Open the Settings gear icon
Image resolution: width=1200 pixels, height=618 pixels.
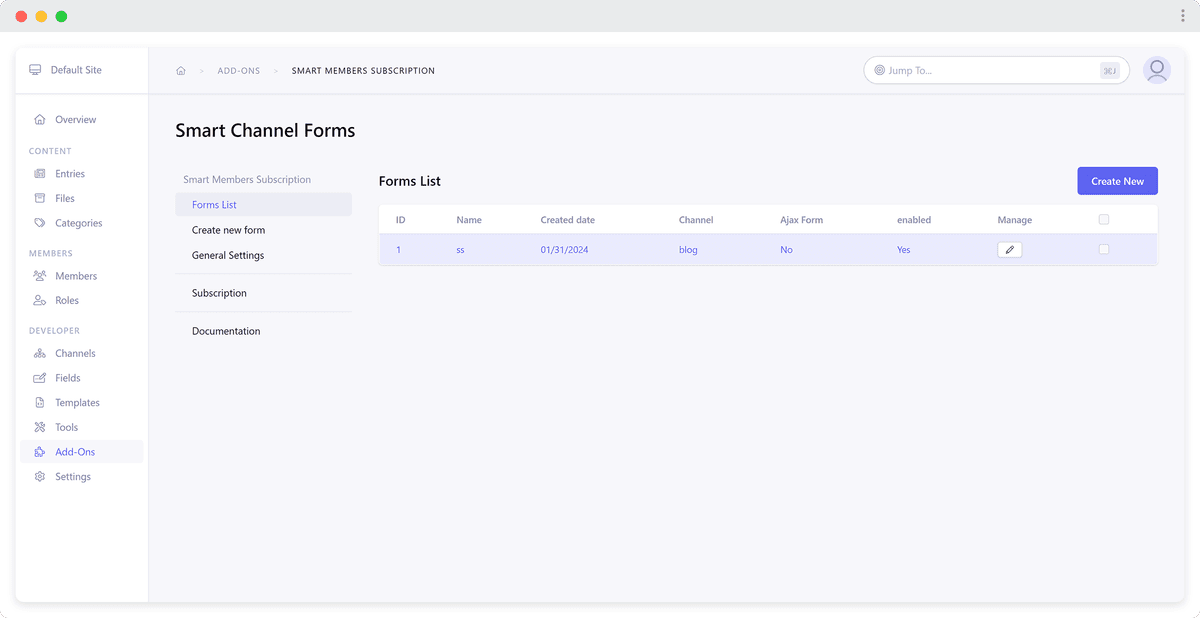pyautogui.click(x=39, y=476)
